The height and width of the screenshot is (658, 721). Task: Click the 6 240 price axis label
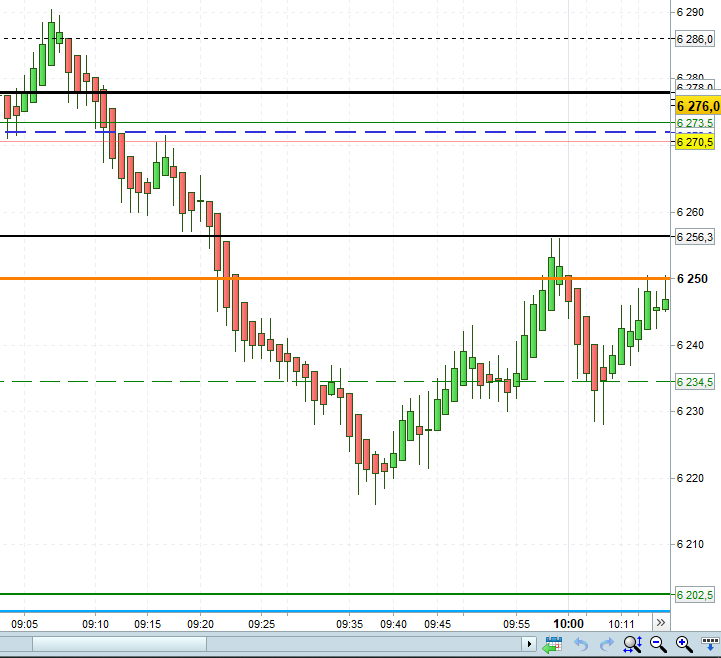click(x=690, y=345)
